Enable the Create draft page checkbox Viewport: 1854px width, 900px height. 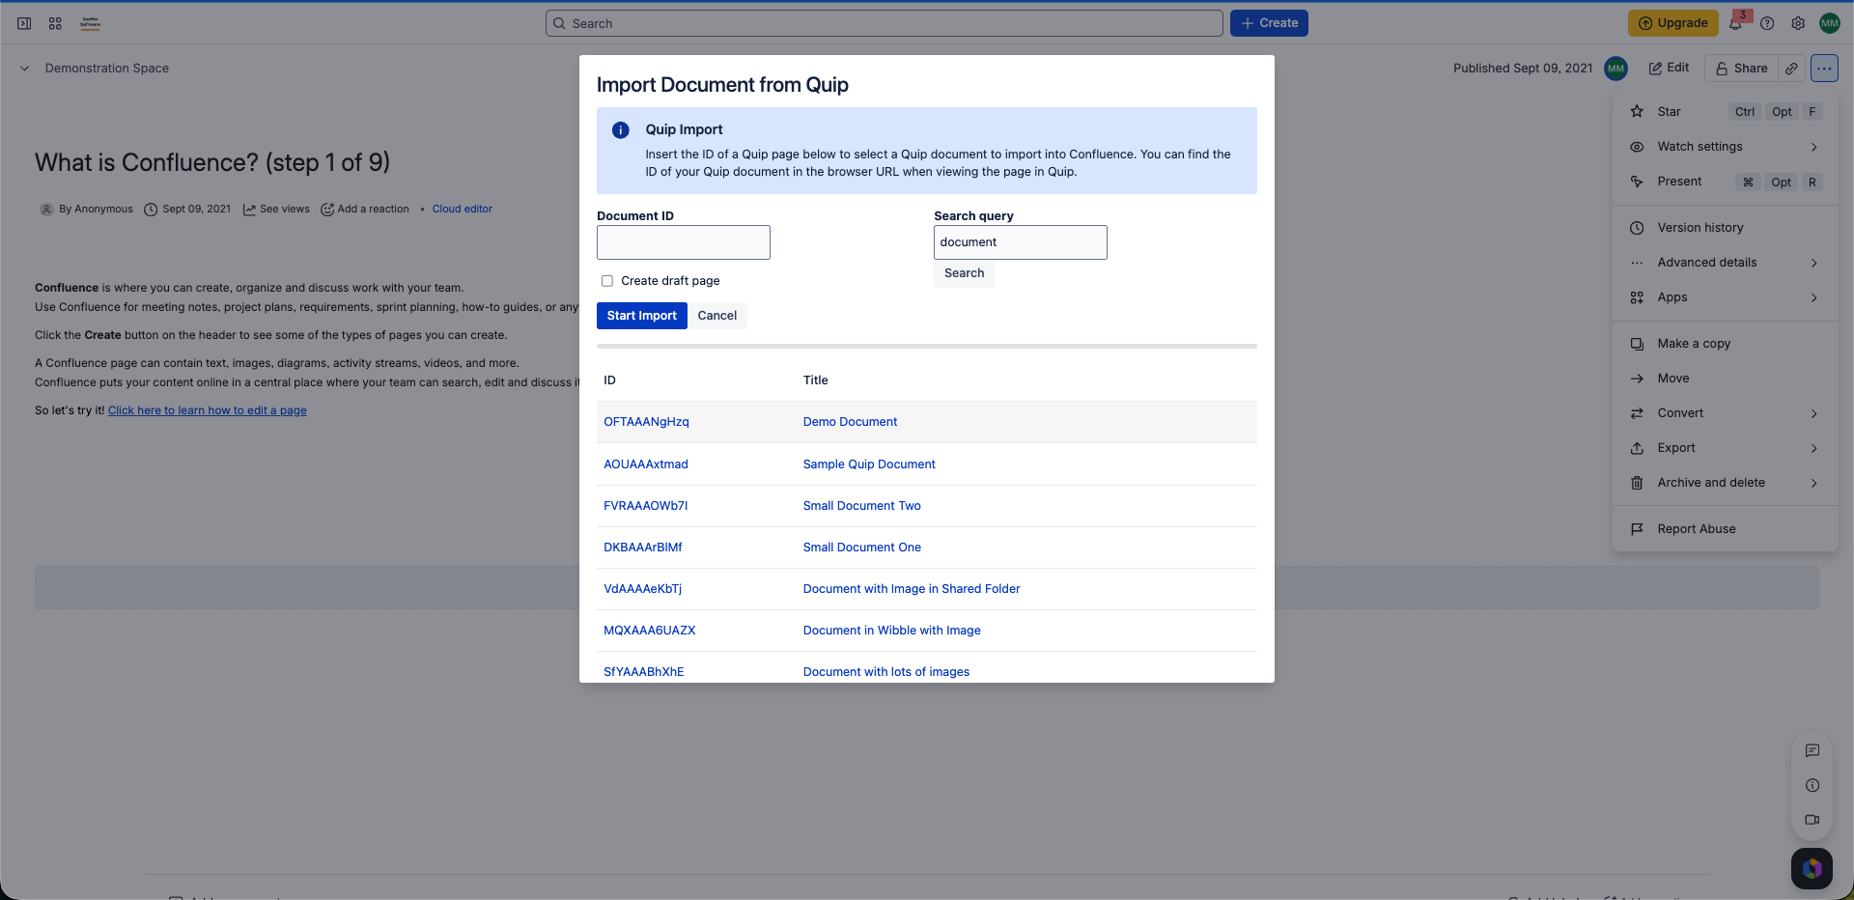tap(607, 281)
